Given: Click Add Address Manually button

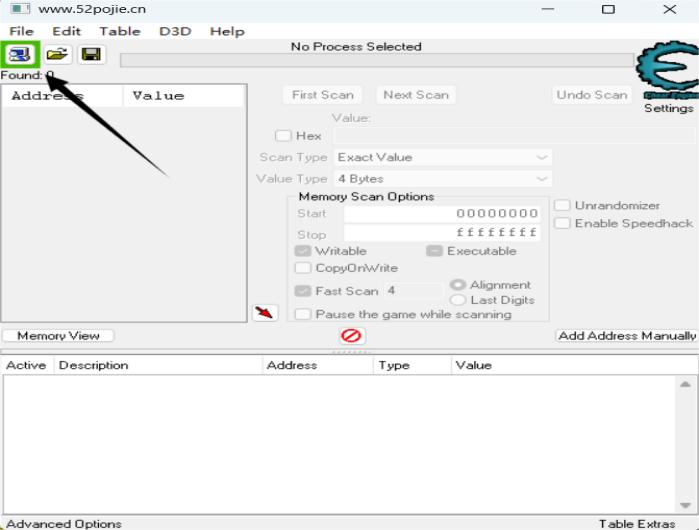Looking at the screenshot, I should click(x=626, y=336).
